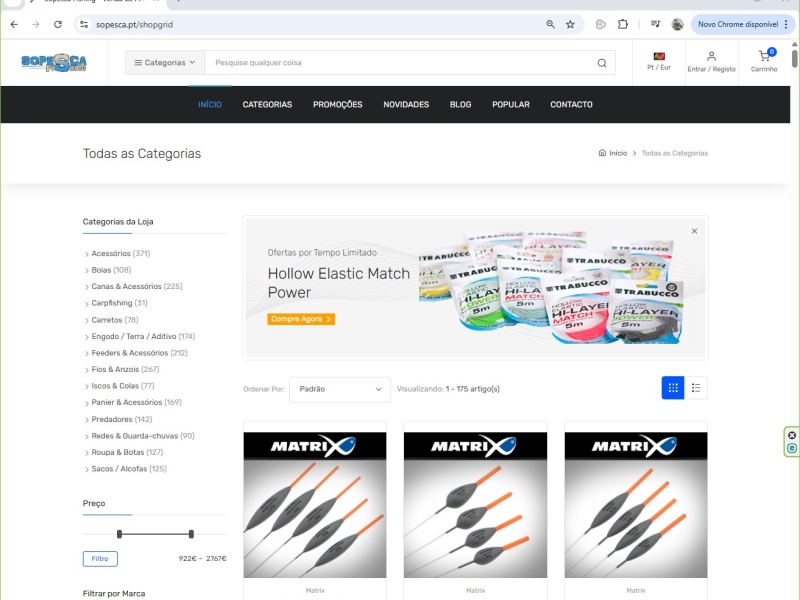Expand the Carretos category

87,320
